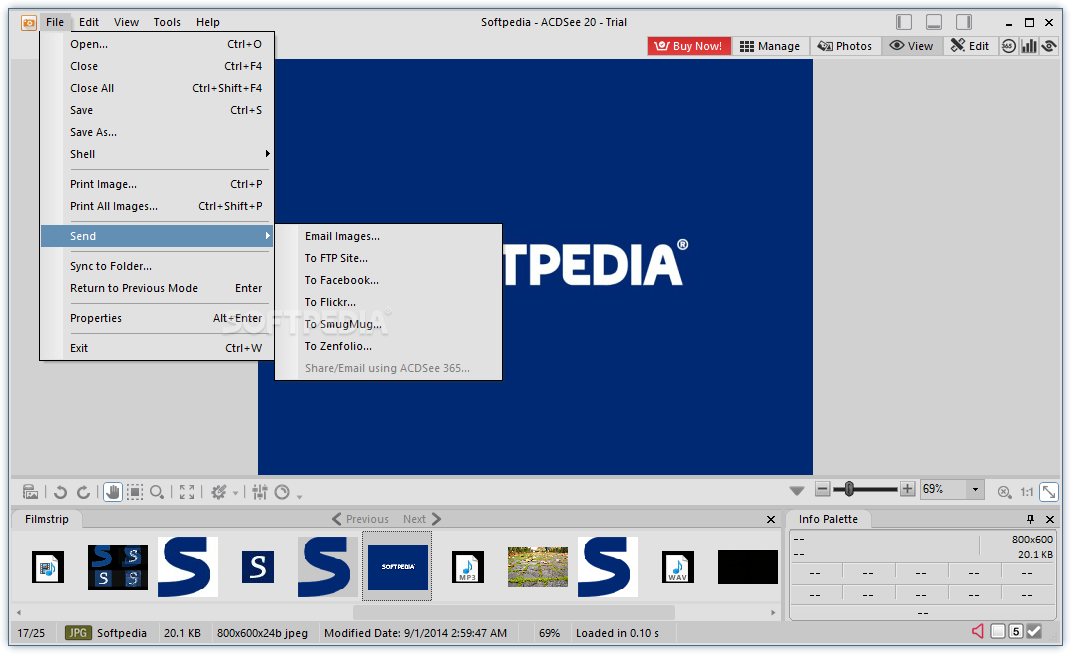Open the 69% zoom level dropdown
The image size is (1071, 654).
click(x=975, y=489)
